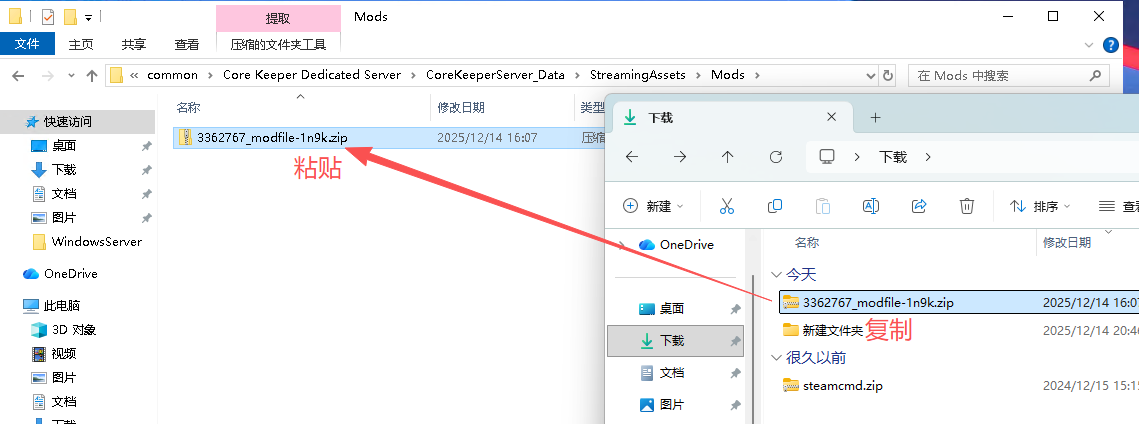This screenshot has height=424, width=1139.
Task: Select steamcmd.zip in Downloads list
Action: (x=842, y=385)
